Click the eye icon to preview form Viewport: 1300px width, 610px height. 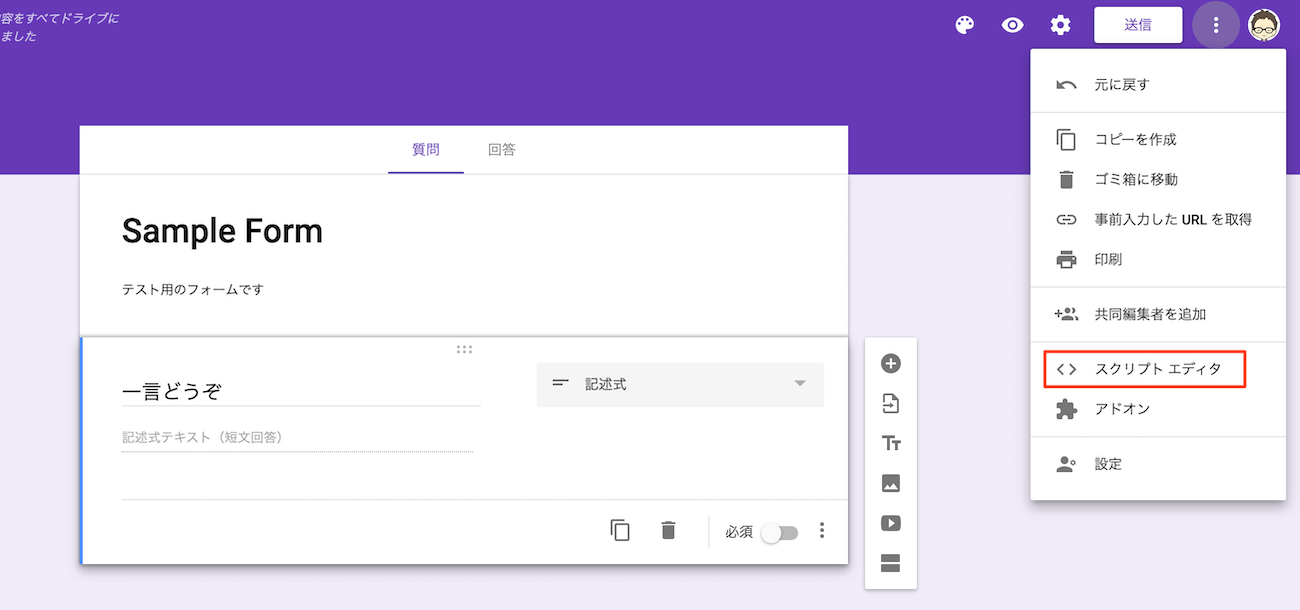pos(1012,25)
